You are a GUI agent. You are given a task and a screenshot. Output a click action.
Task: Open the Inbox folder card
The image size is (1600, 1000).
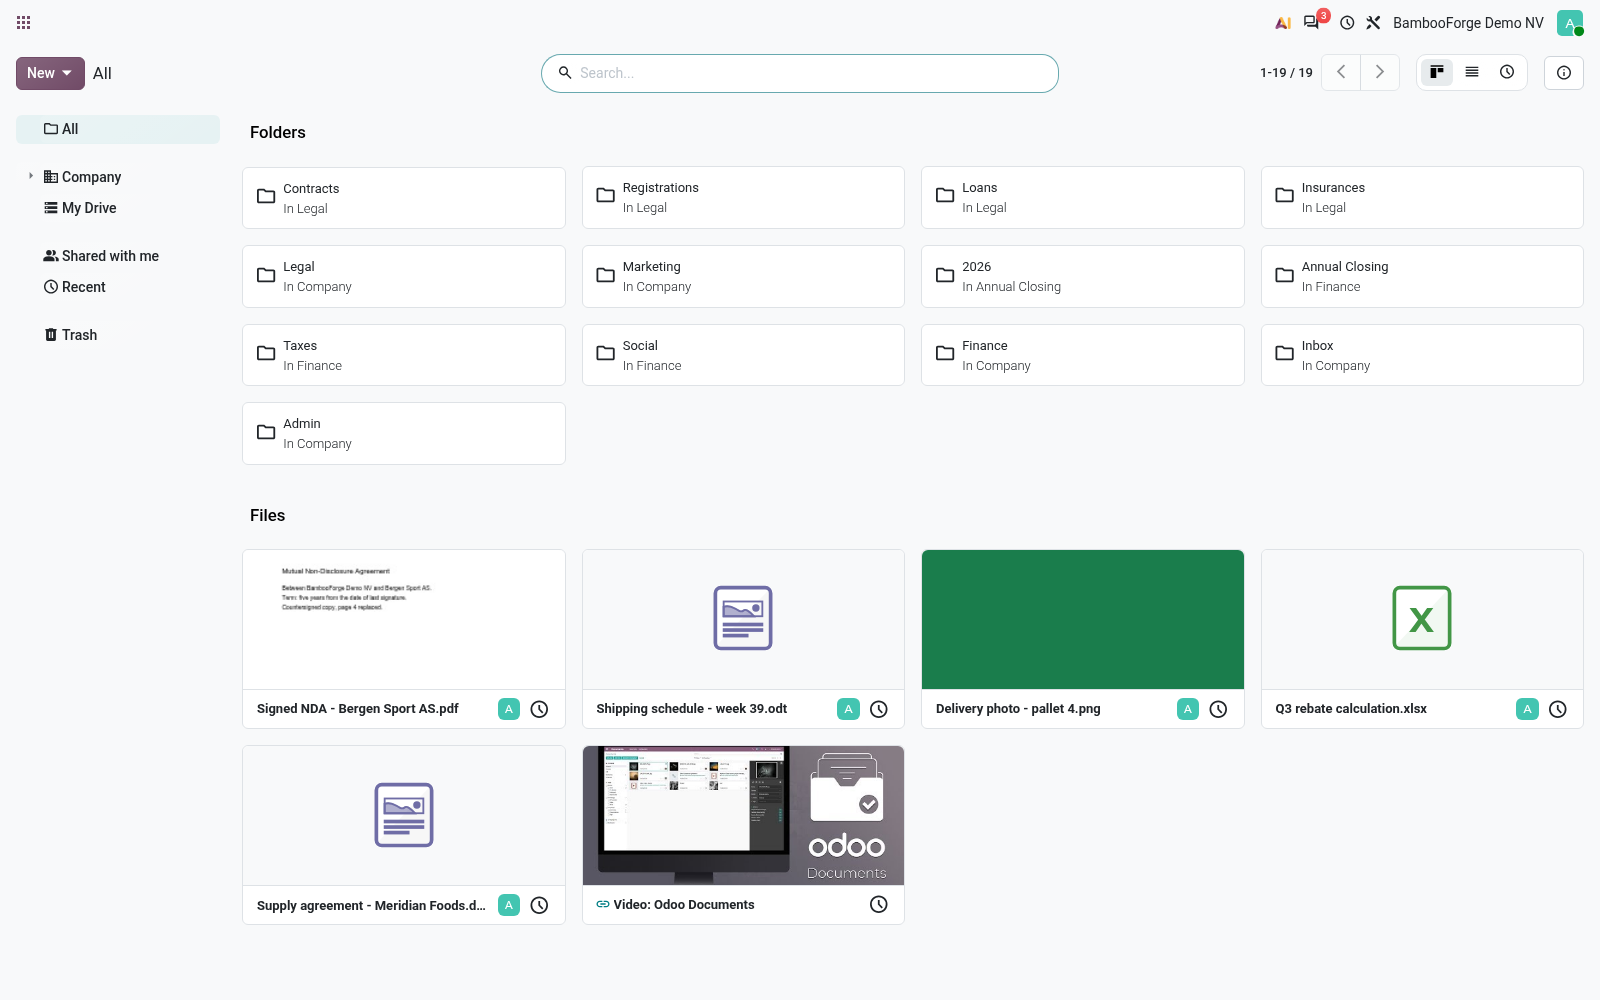point(1422,355)
